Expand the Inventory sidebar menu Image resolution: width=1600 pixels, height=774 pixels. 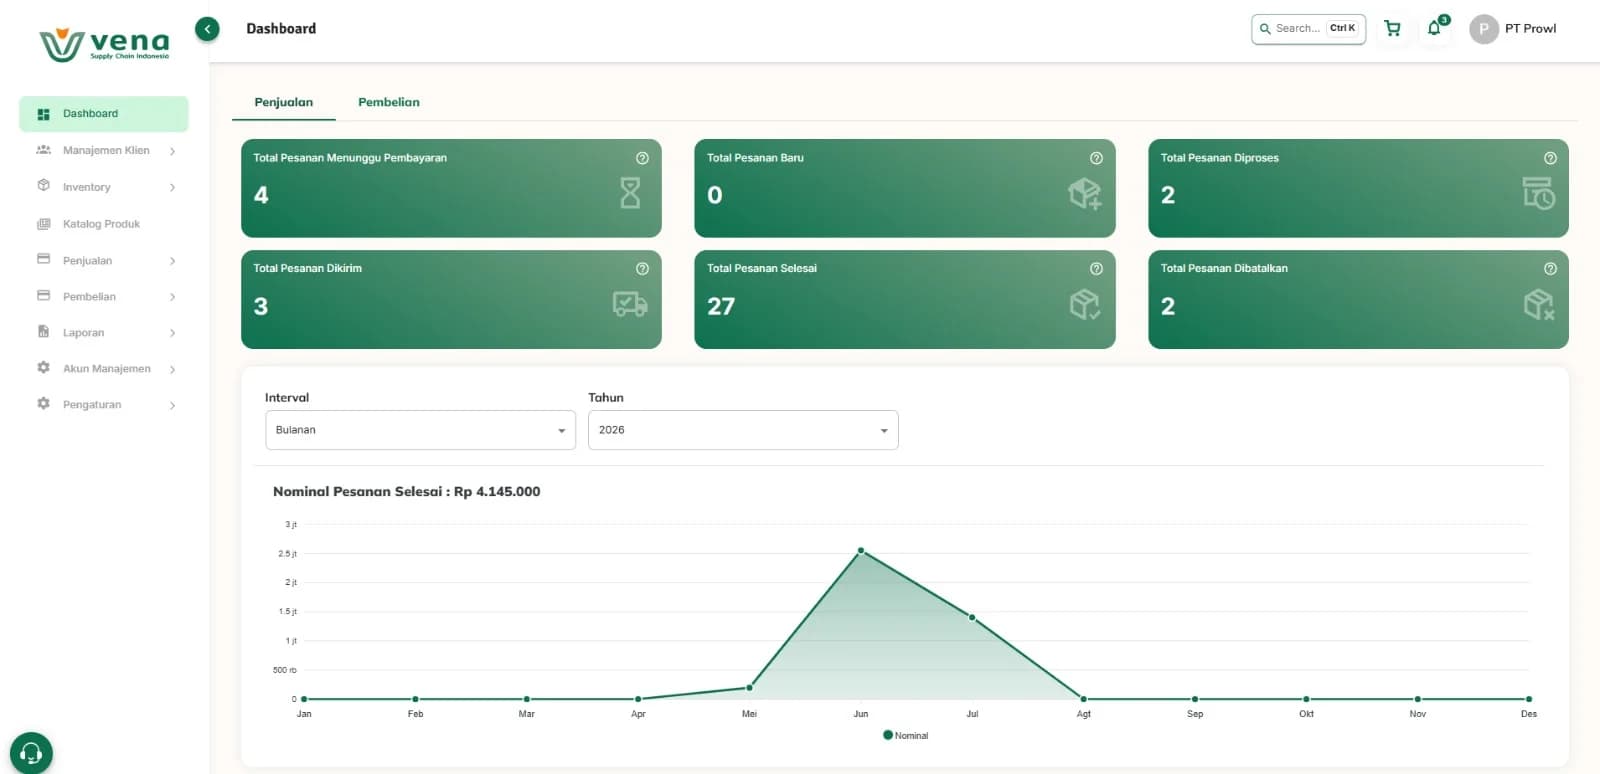(x=104, y=187)
